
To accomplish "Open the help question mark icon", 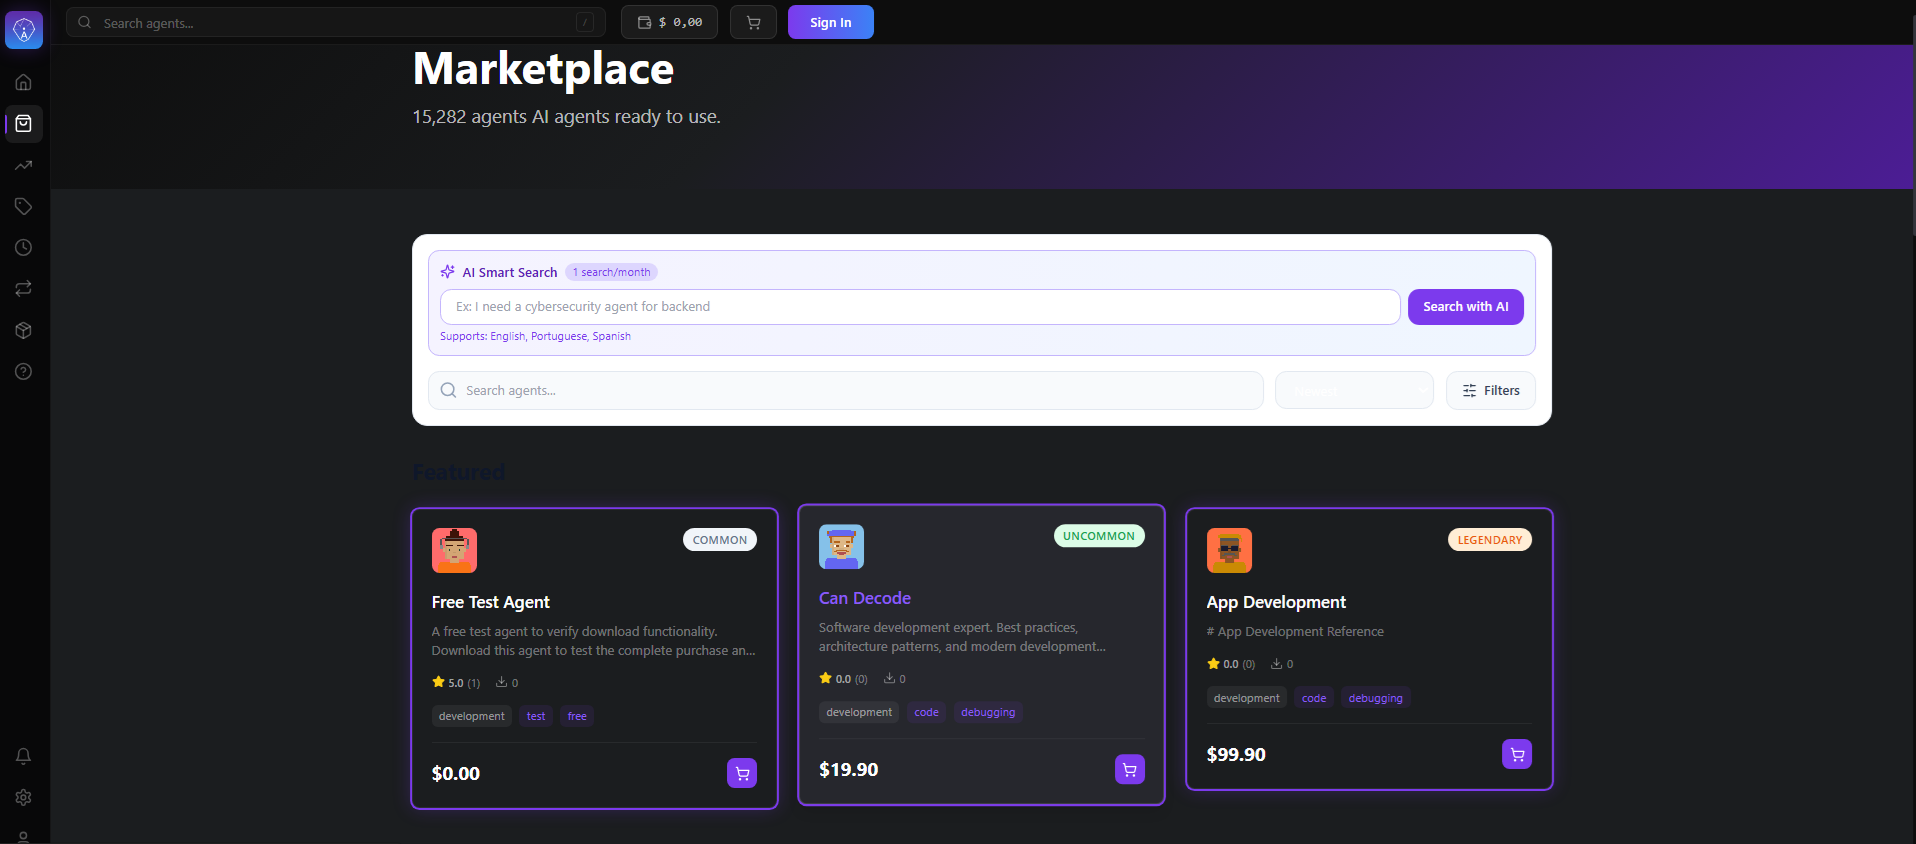I will click(x=24, y=372).
